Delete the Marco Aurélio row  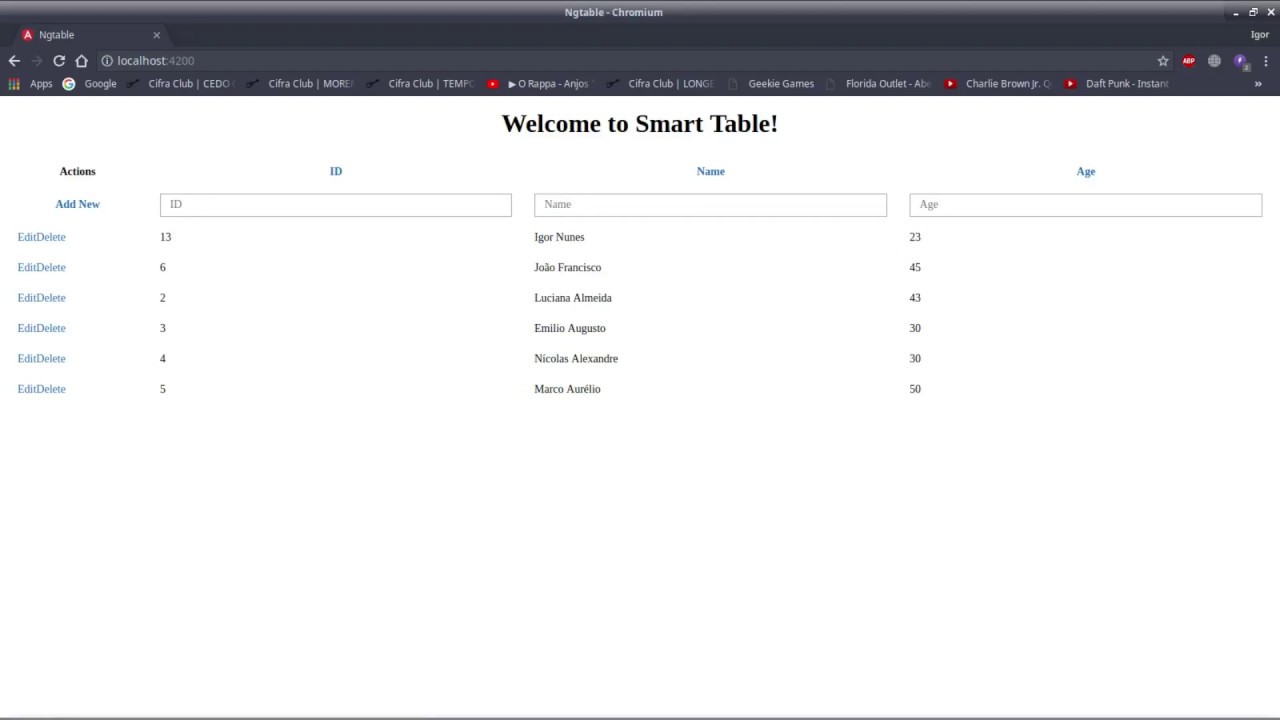pos(51,389)
